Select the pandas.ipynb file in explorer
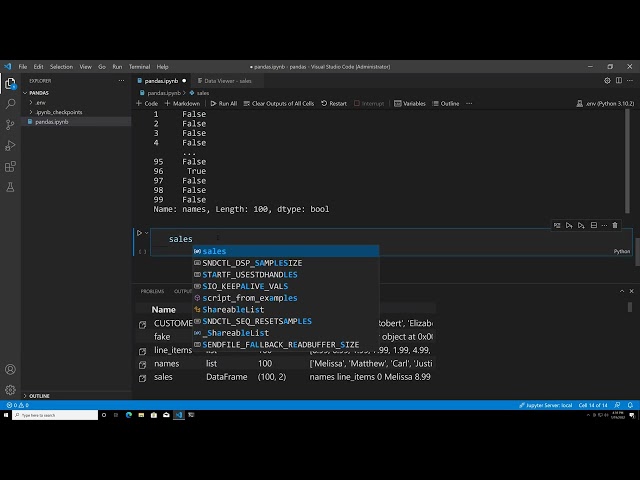Screen dimensions: 640x480 tap(76, 122)
